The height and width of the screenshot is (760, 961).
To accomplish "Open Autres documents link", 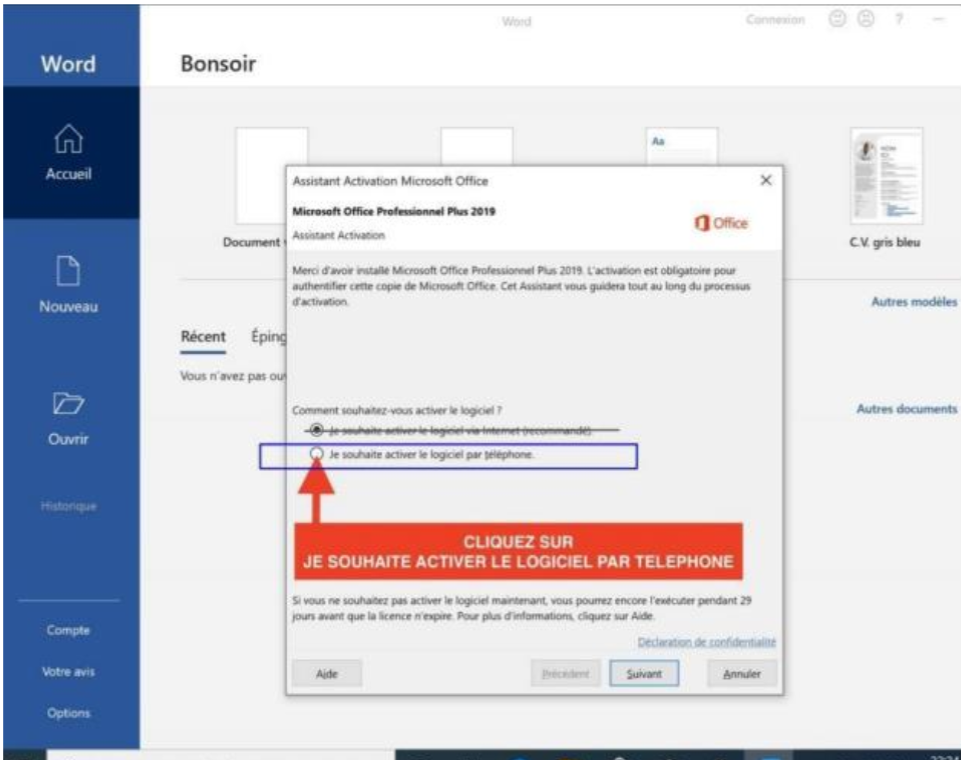I will [x=906, y=409].
